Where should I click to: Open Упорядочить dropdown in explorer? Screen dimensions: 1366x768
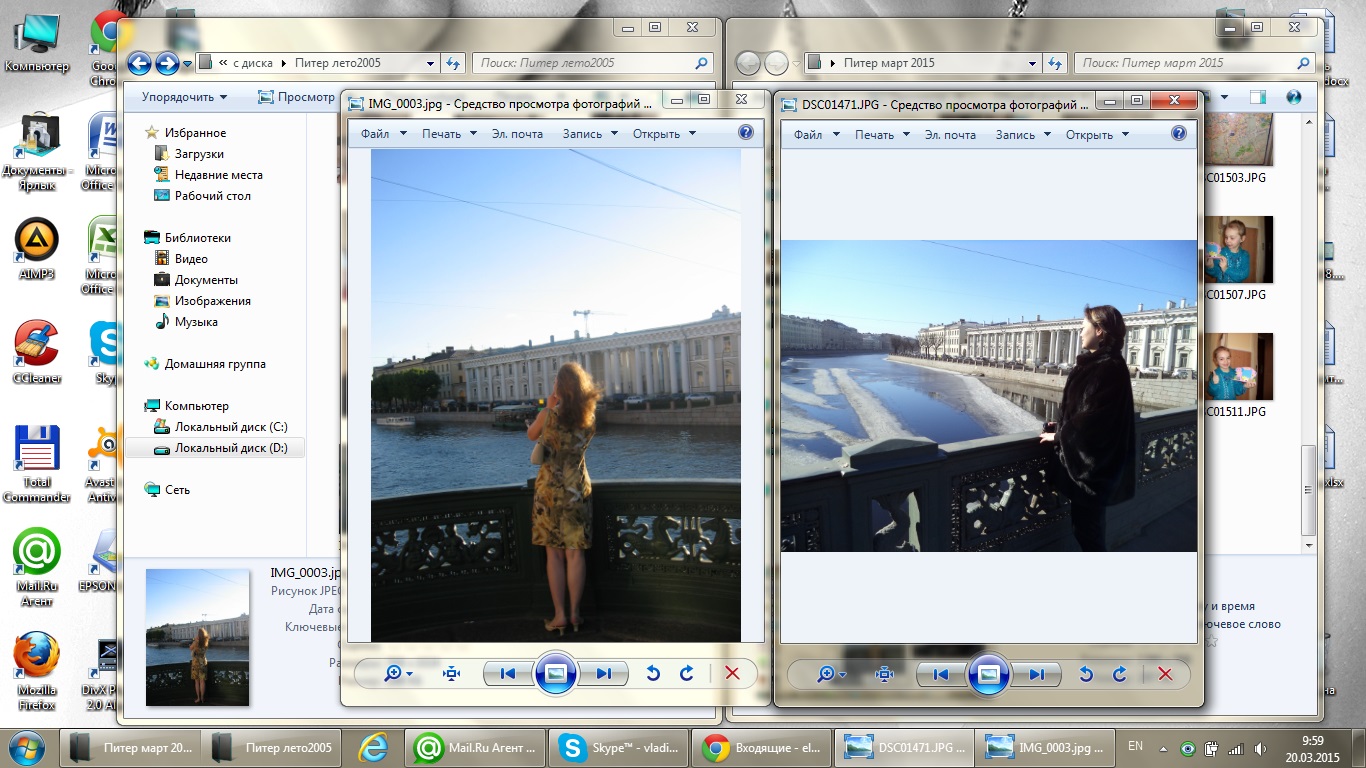(x=184, y=97)
